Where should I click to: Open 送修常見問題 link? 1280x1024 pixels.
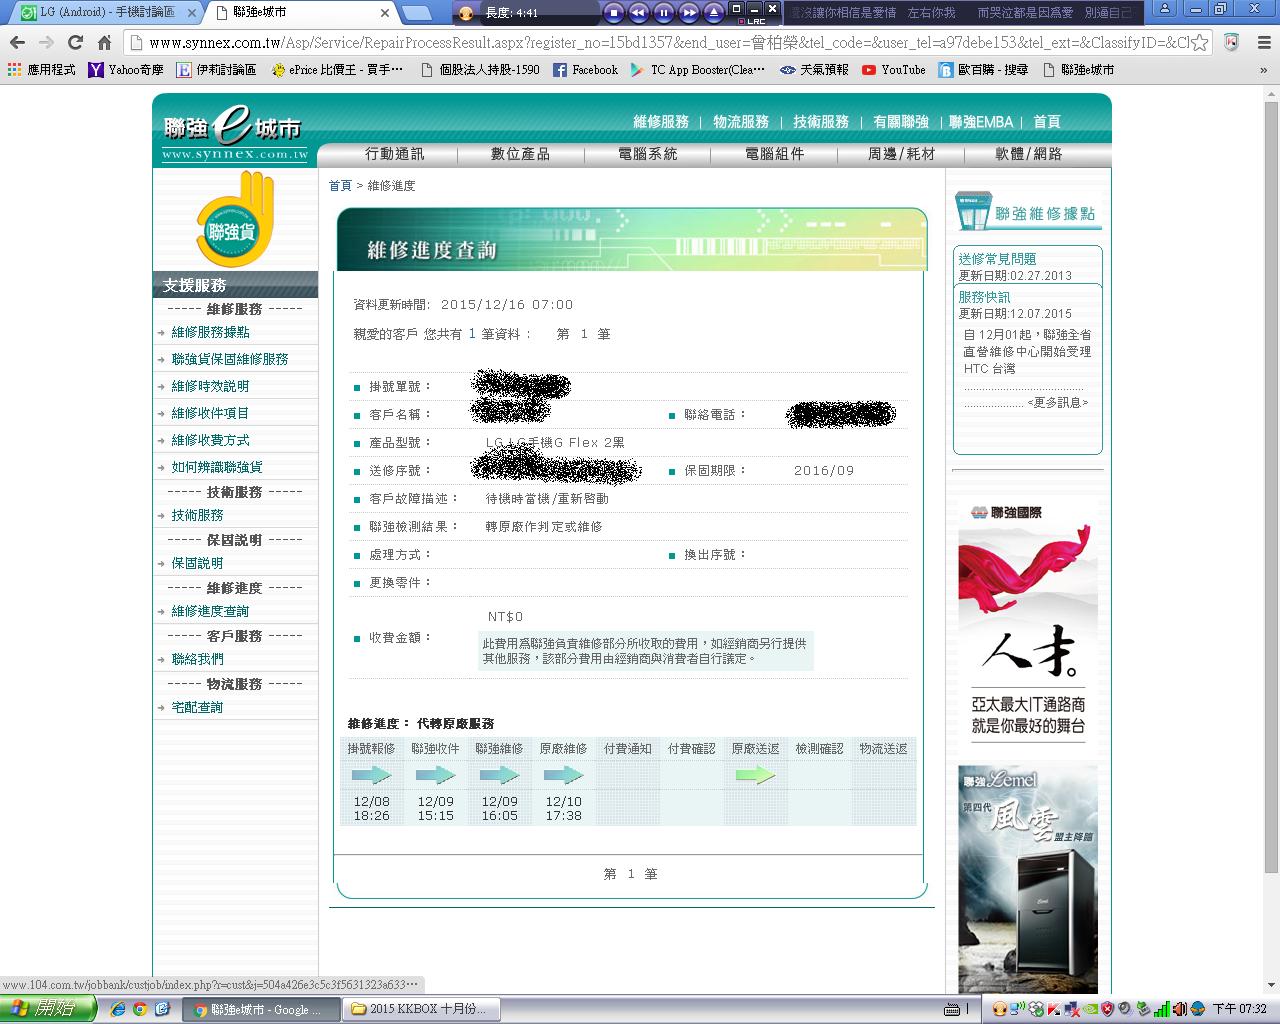(997, 259)
